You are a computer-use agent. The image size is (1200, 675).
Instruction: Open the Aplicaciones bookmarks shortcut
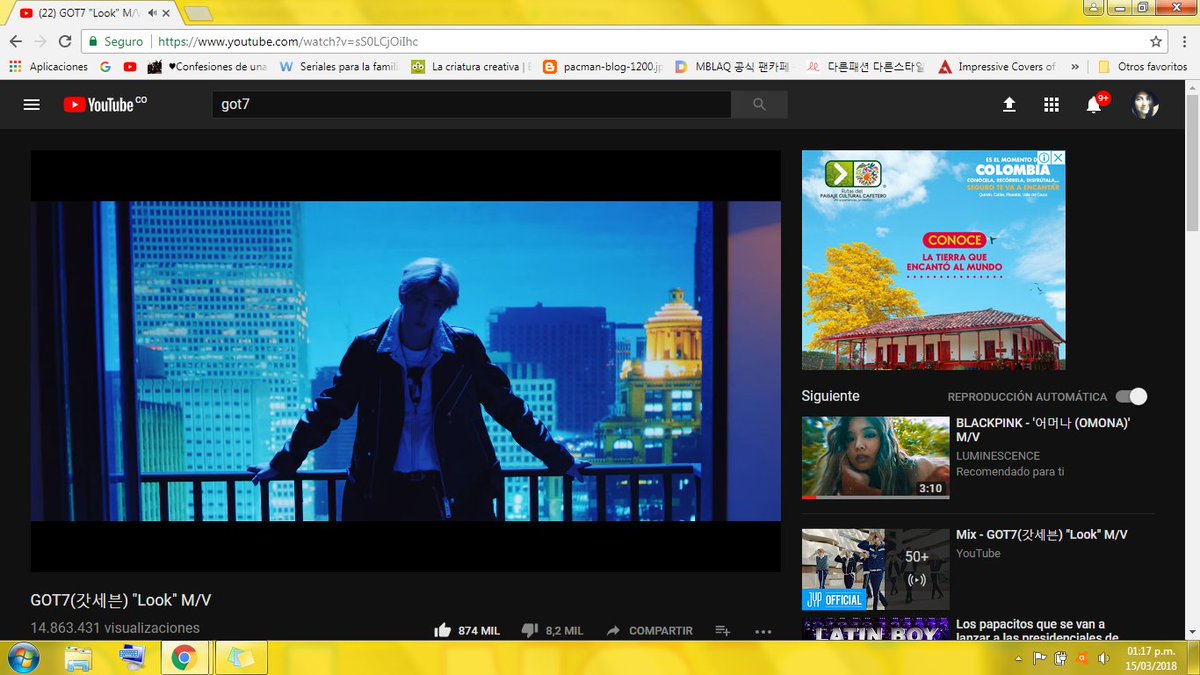[48, 67]
